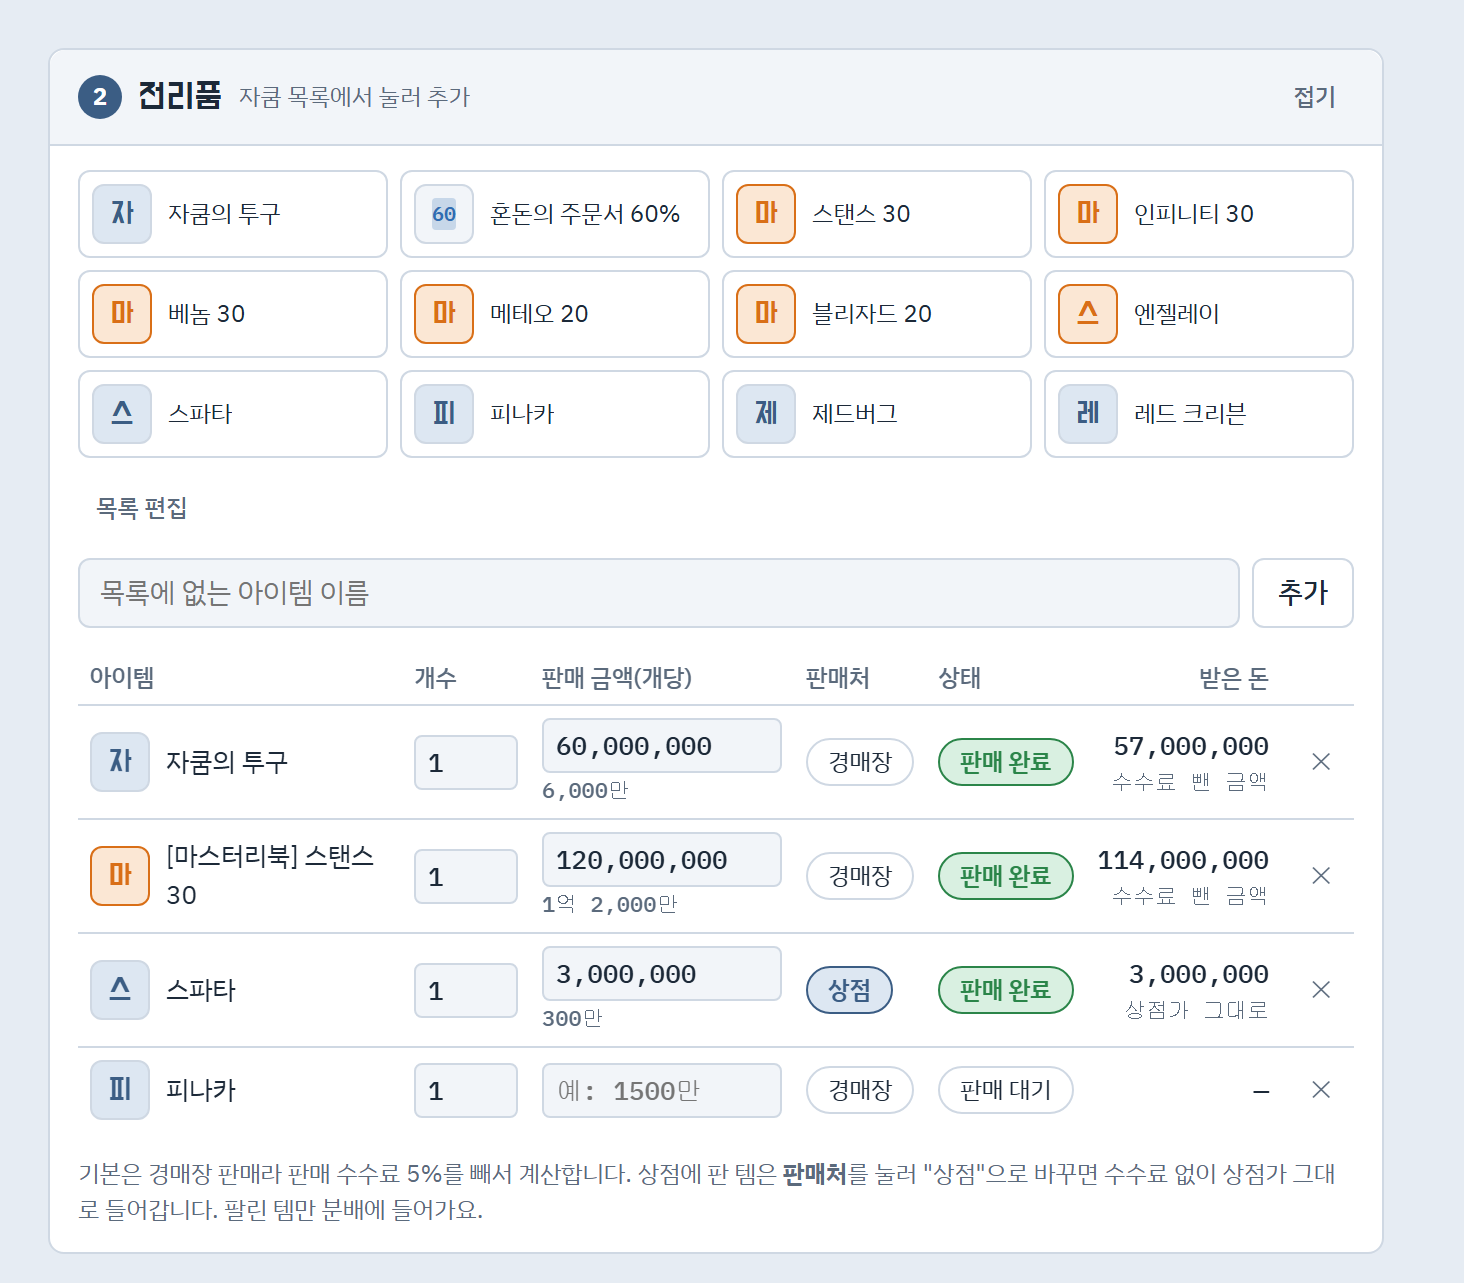Add 혼돈의 주문서 60% item card
The image size is (1464, 1283).
pyautogui.click(x=555, y=214)
